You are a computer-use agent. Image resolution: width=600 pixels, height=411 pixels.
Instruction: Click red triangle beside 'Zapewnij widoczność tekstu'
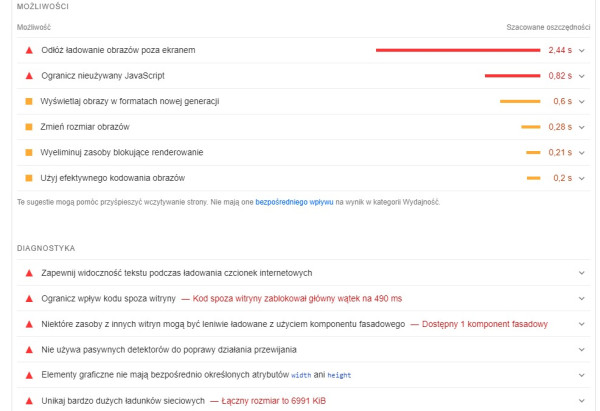coord(29,273)
